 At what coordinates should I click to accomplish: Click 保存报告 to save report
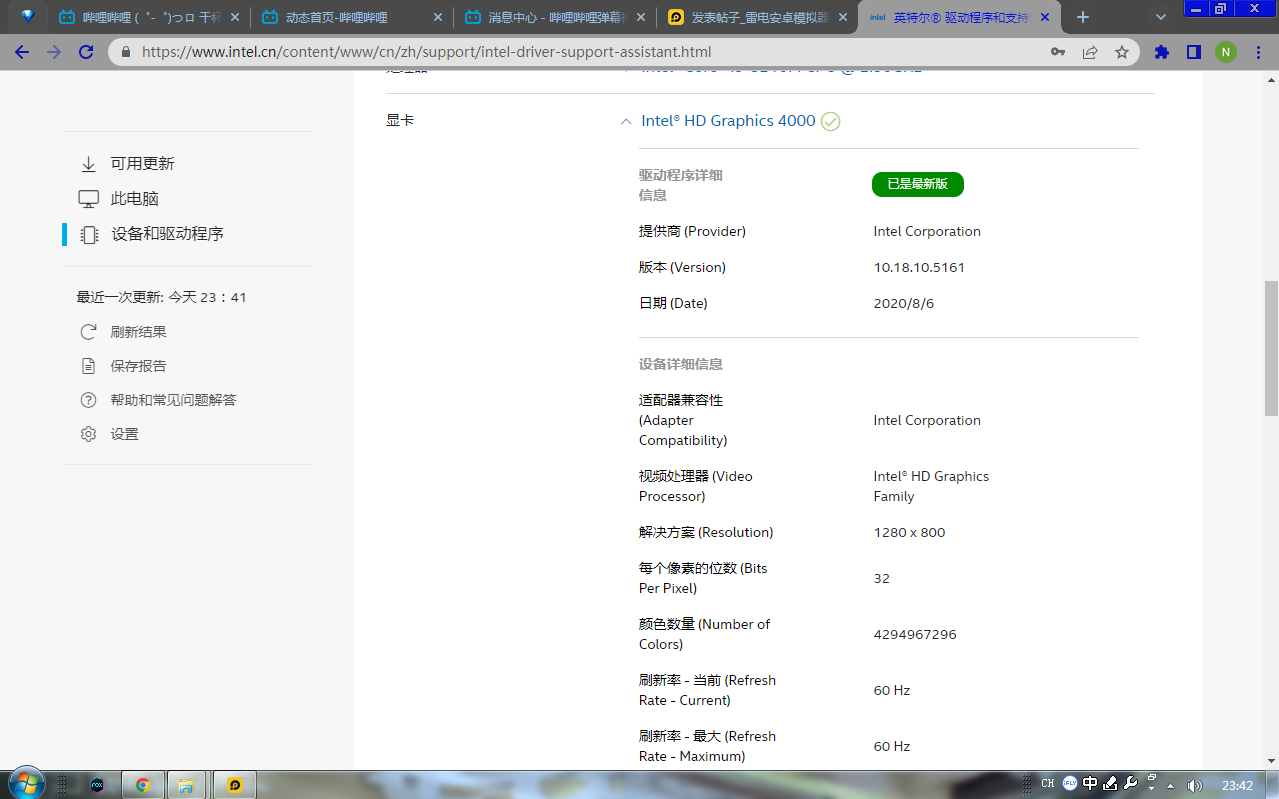pos(138,366)
